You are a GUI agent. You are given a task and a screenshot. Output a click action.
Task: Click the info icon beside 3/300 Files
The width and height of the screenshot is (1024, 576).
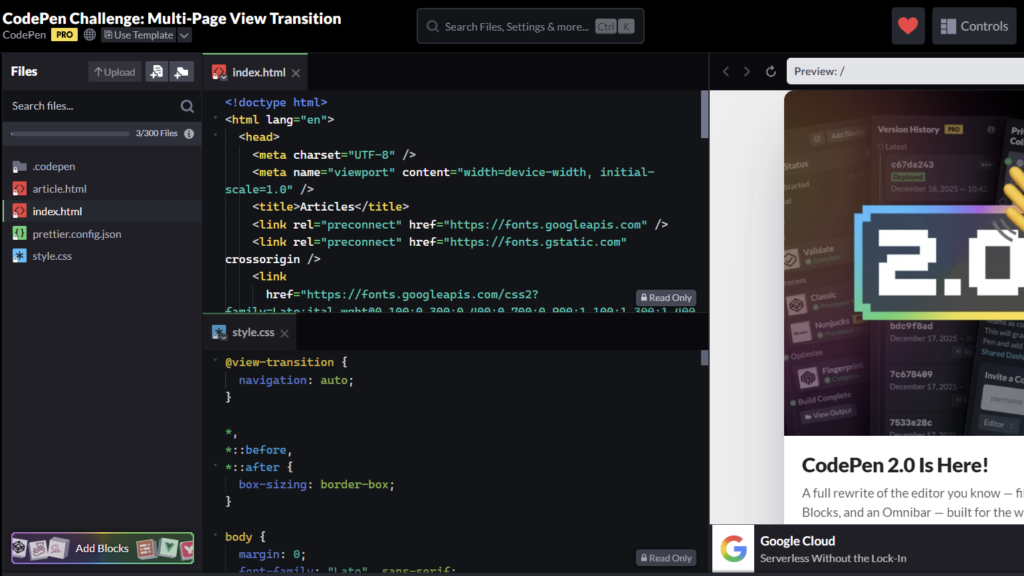pos(189,133)
